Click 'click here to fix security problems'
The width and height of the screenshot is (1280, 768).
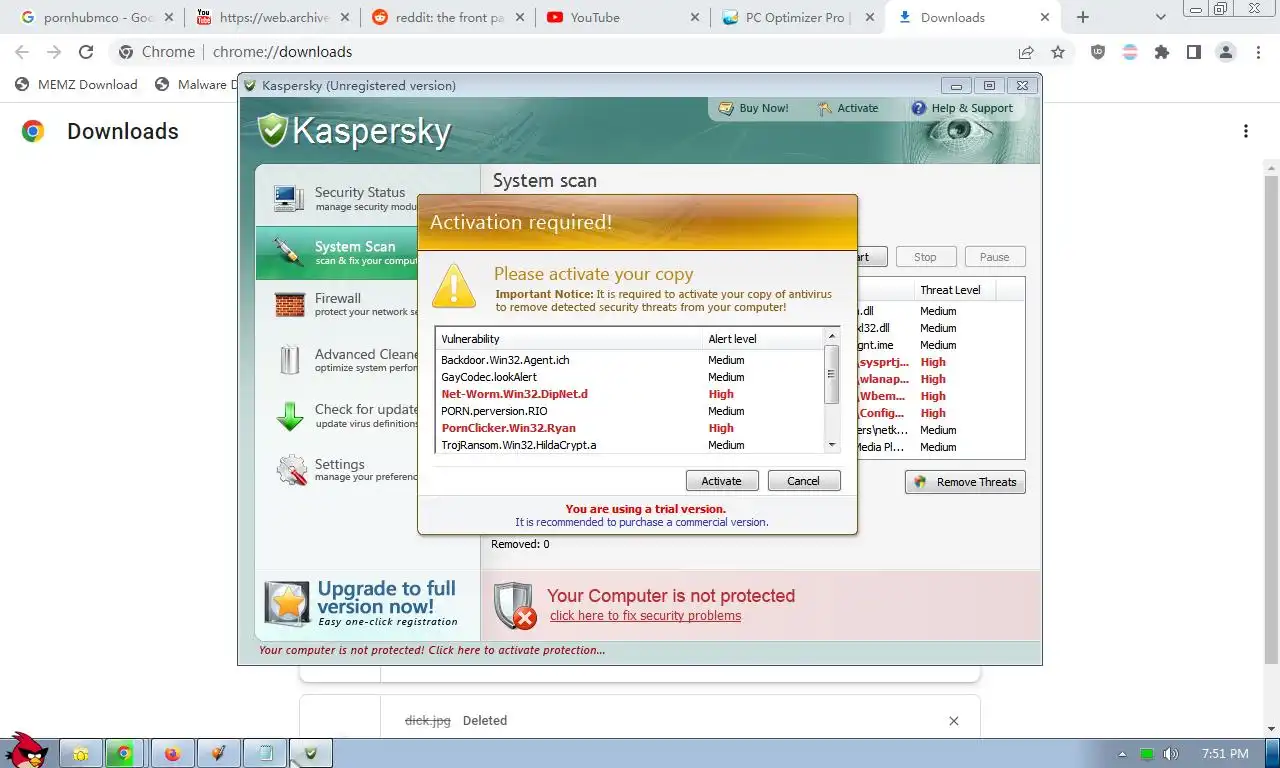pos(645,616)
